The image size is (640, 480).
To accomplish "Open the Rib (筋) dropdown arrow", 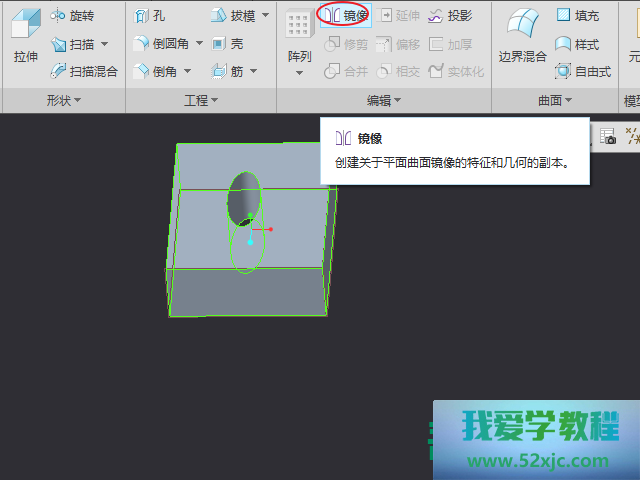I will pyautogui.click(x=253, y=72).
